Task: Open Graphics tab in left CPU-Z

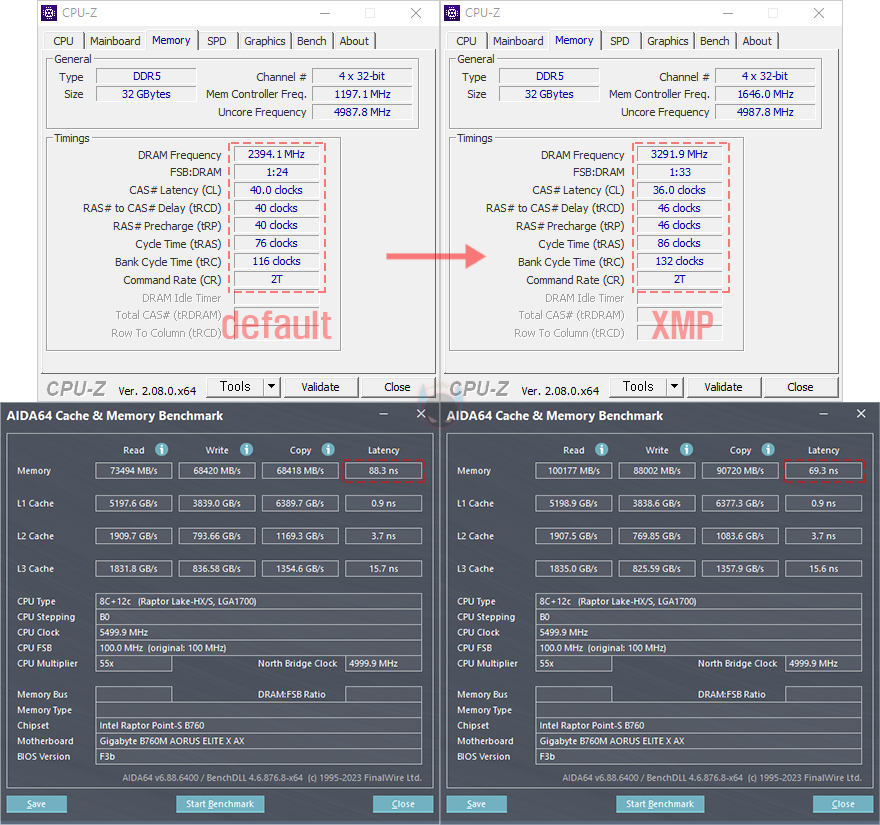Action: coord(264,41)
